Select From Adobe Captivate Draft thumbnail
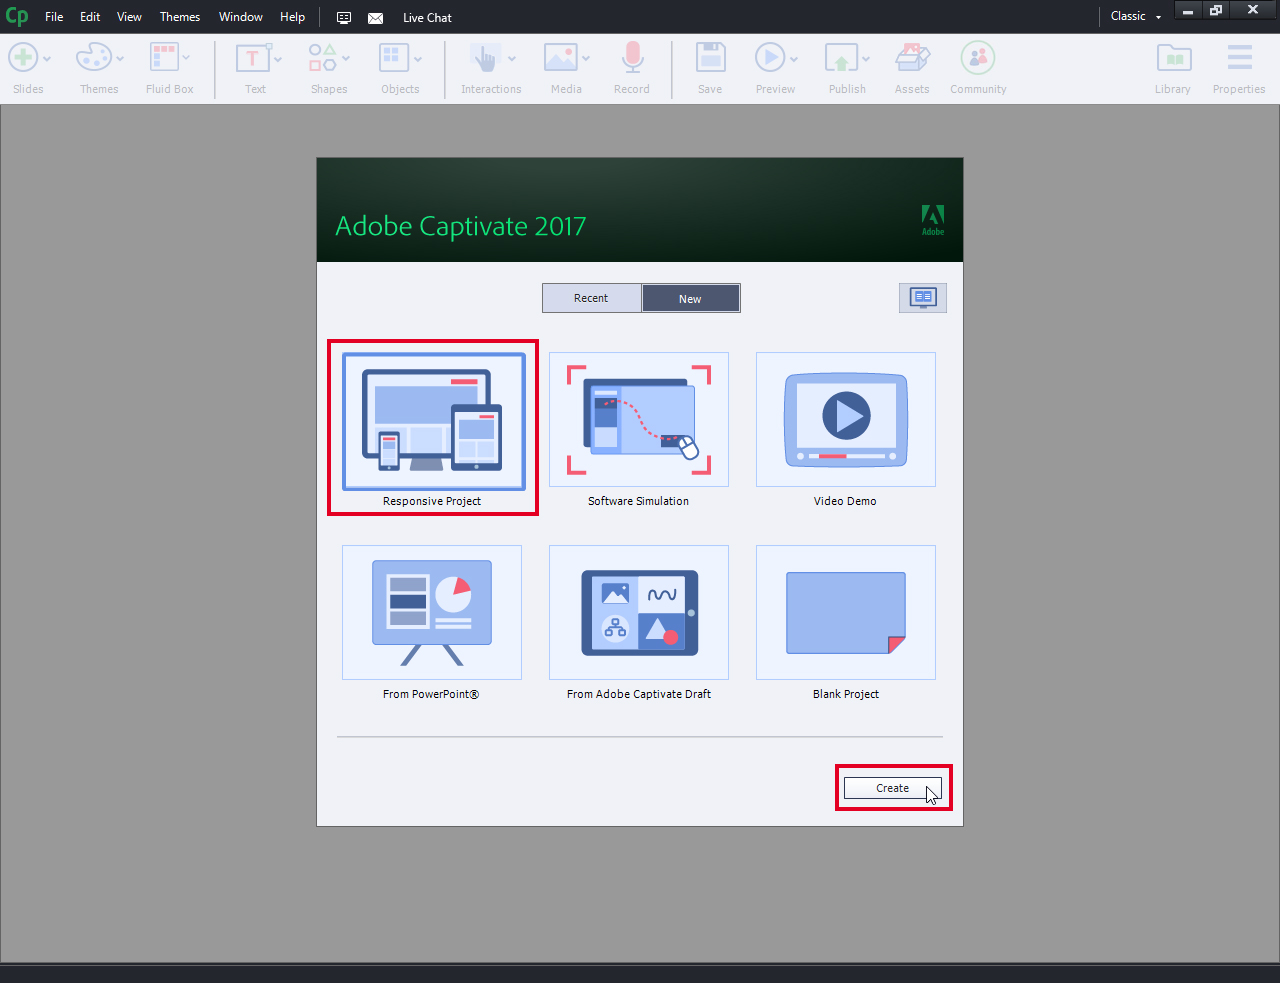The height and width of the screenshot is (983, 1280). [639, 612]
